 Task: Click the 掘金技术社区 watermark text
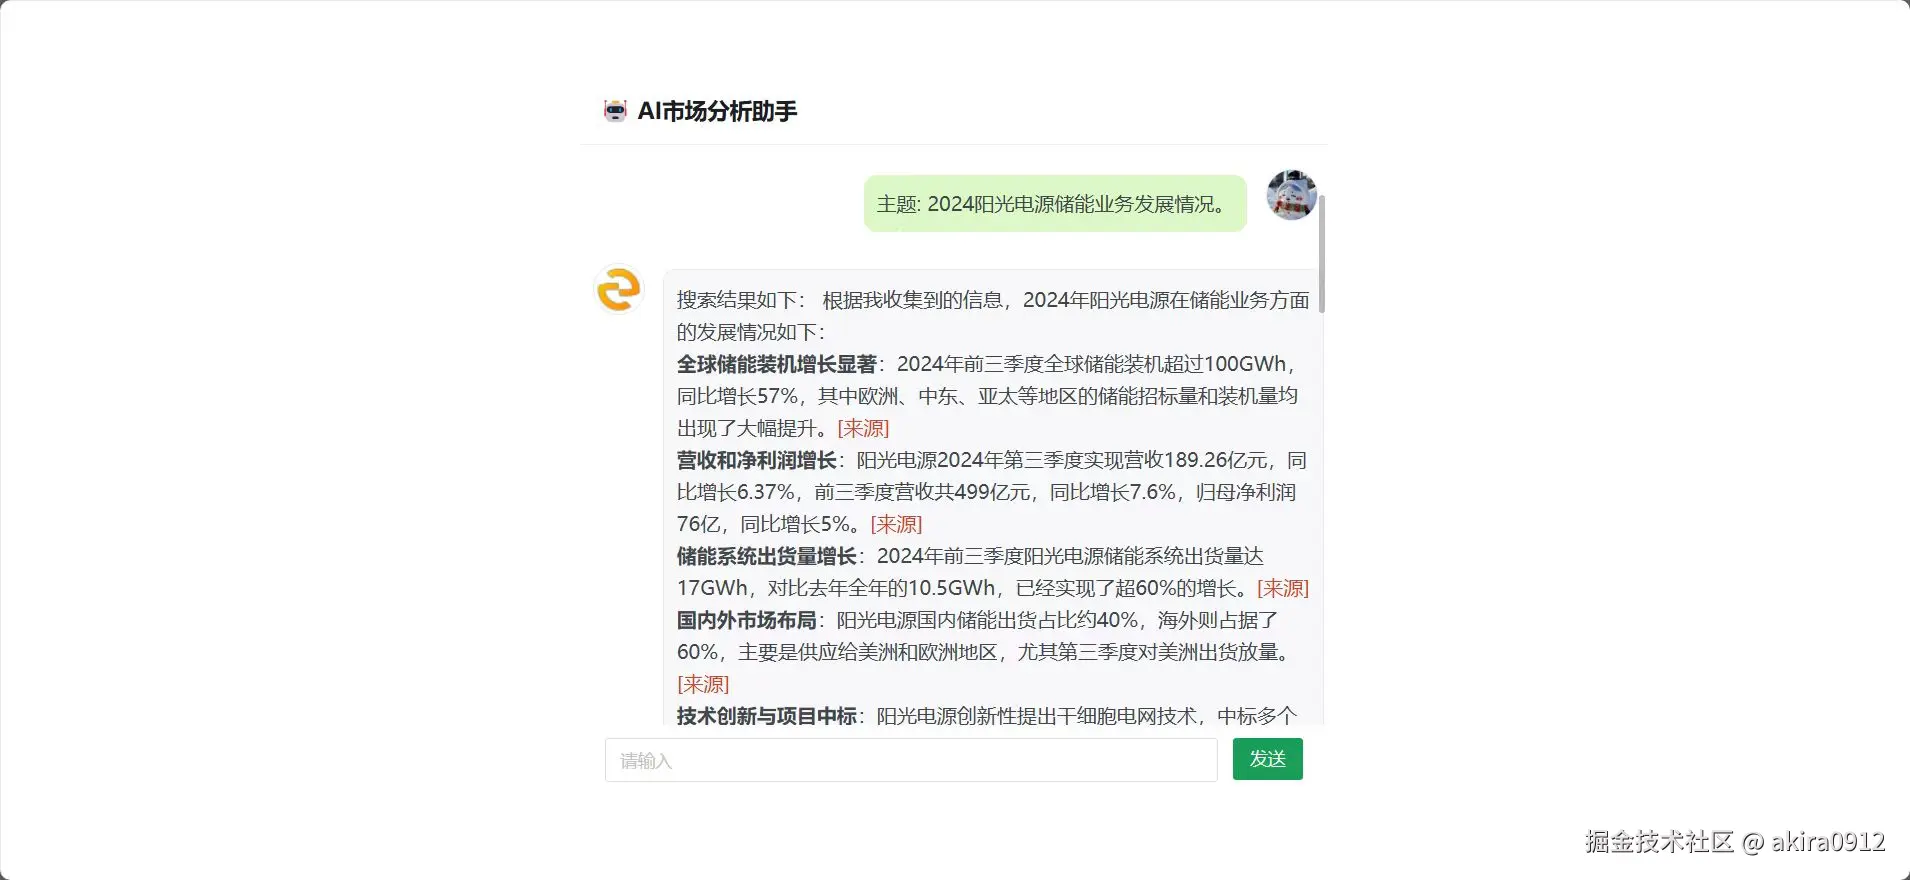pos(1659,842)
